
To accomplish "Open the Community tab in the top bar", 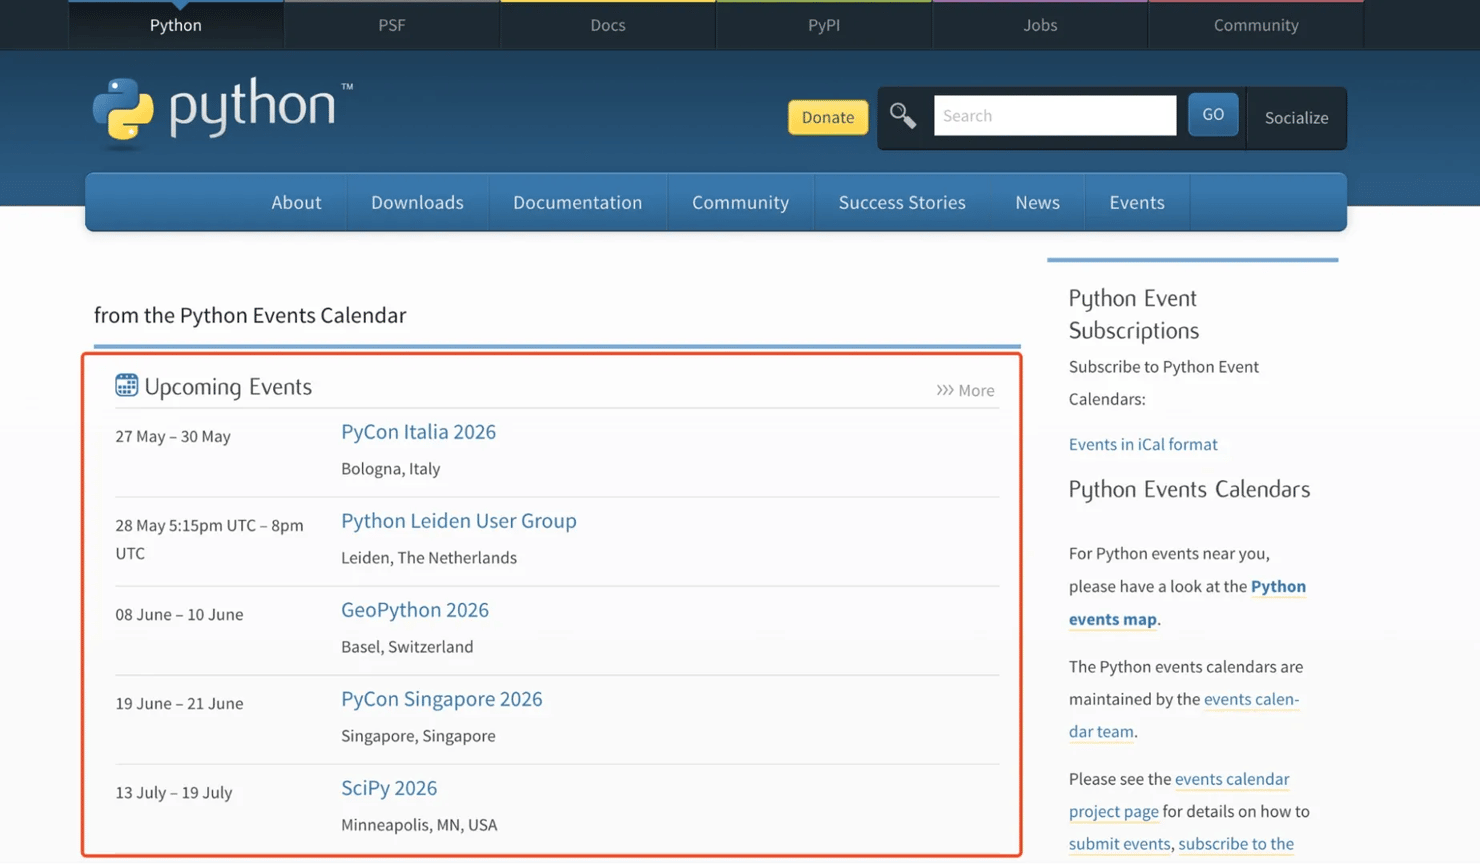I will click(x=1256, y=25).
